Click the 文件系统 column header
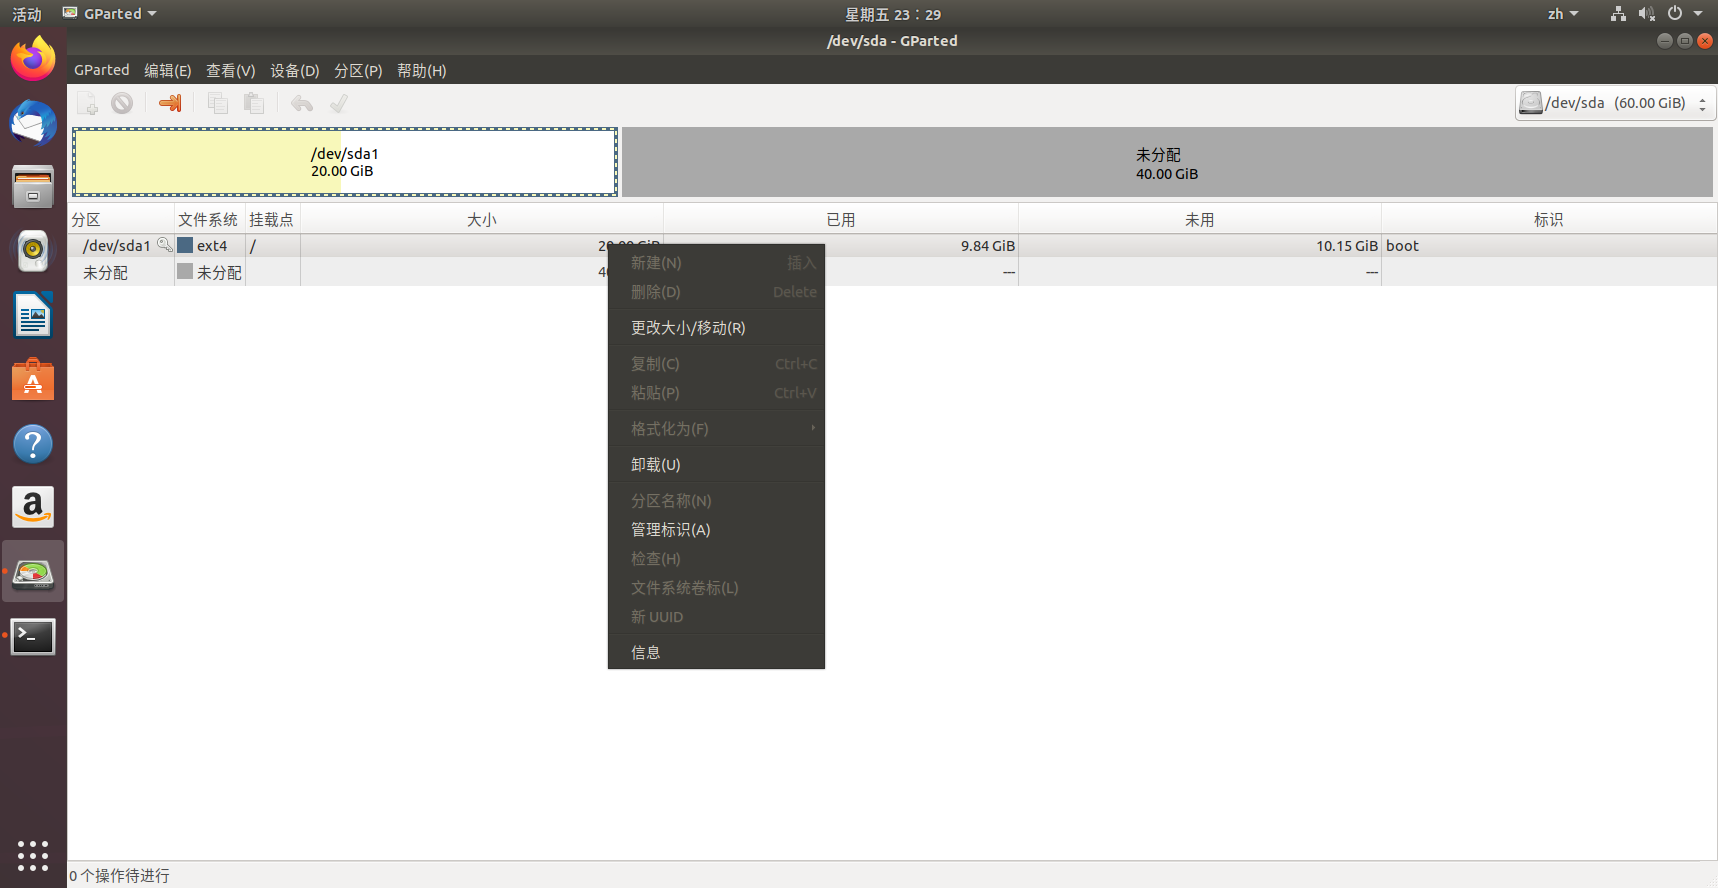 209,219
